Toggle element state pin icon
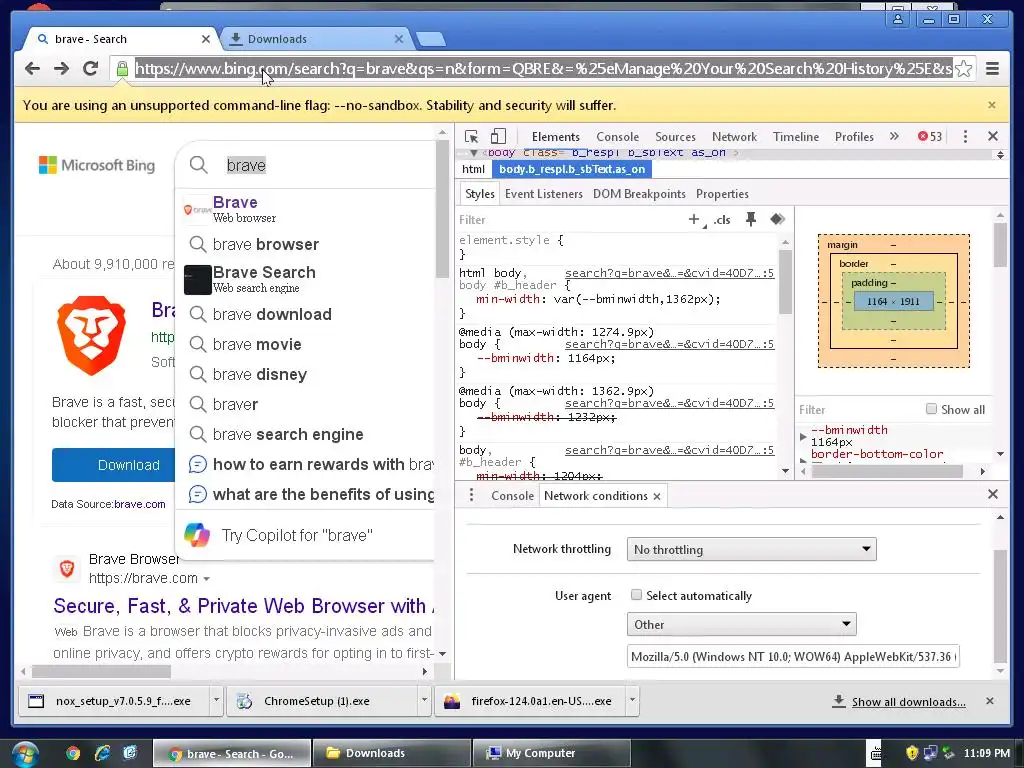The width and height of the screenshot is (1024, 768). click(751, 219)
